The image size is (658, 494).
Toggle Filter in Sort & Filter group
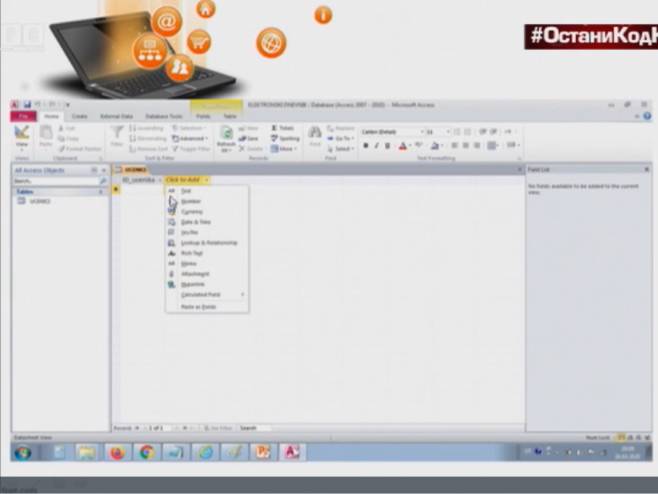[x=191, y=149]
